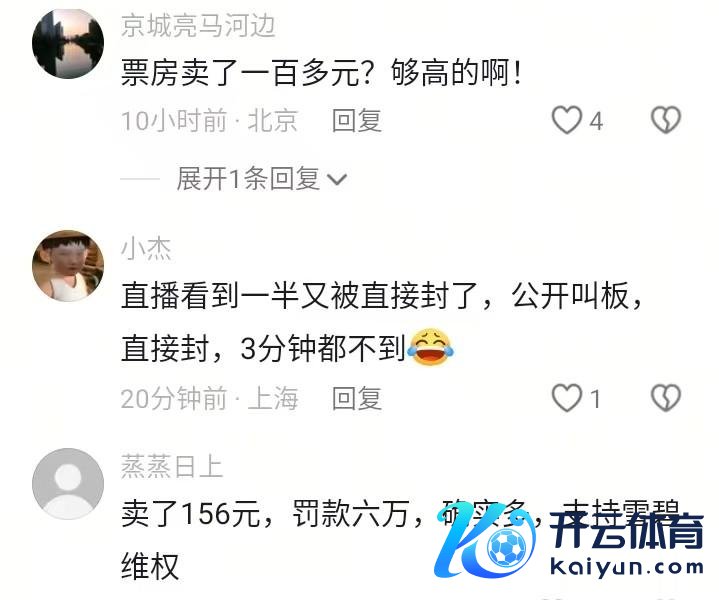Like the comment by 京城亮马河边

click(x=567, y=120)
